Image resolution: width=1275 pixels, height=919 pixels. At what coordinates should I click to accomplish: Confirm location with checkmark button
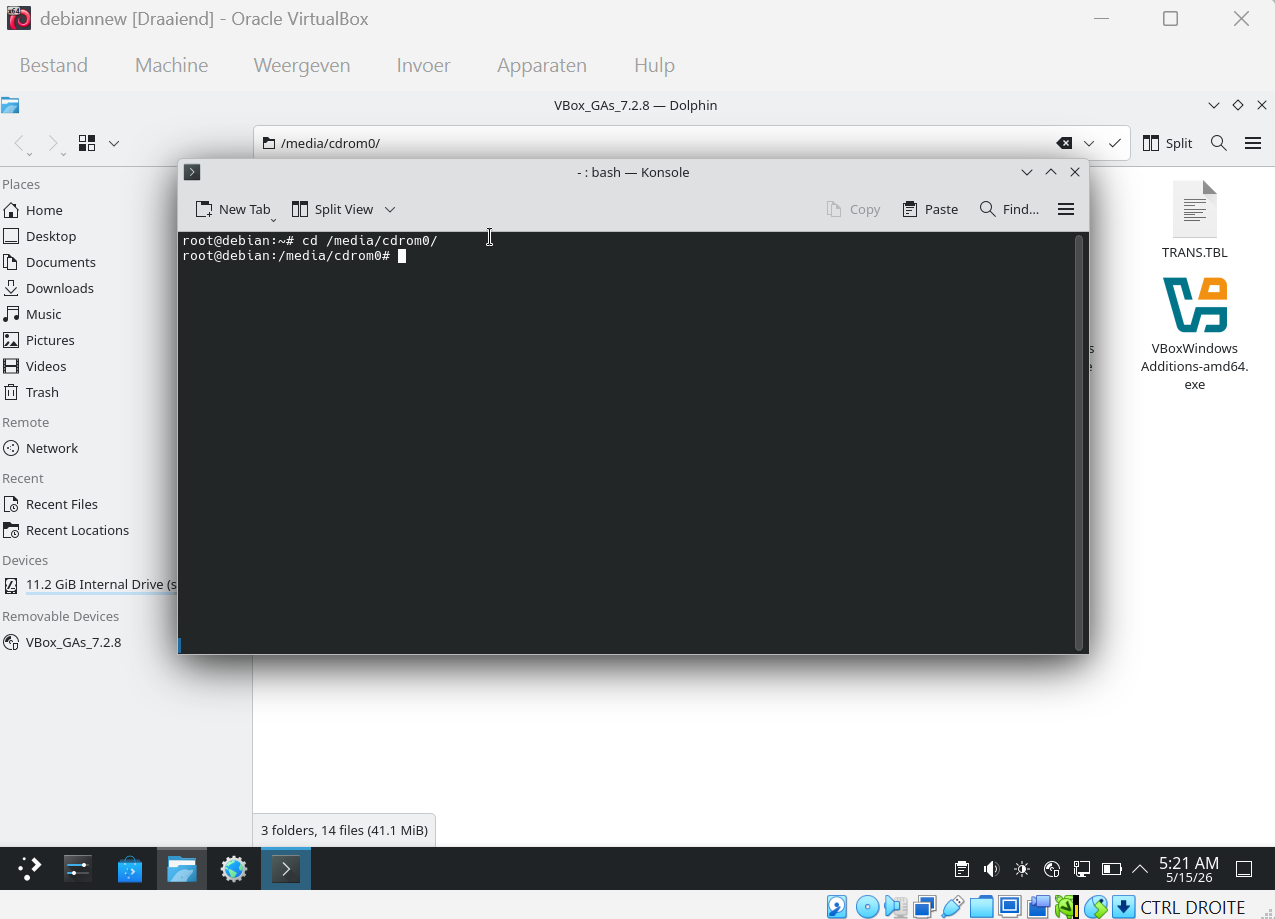[x=1115, y=143]
